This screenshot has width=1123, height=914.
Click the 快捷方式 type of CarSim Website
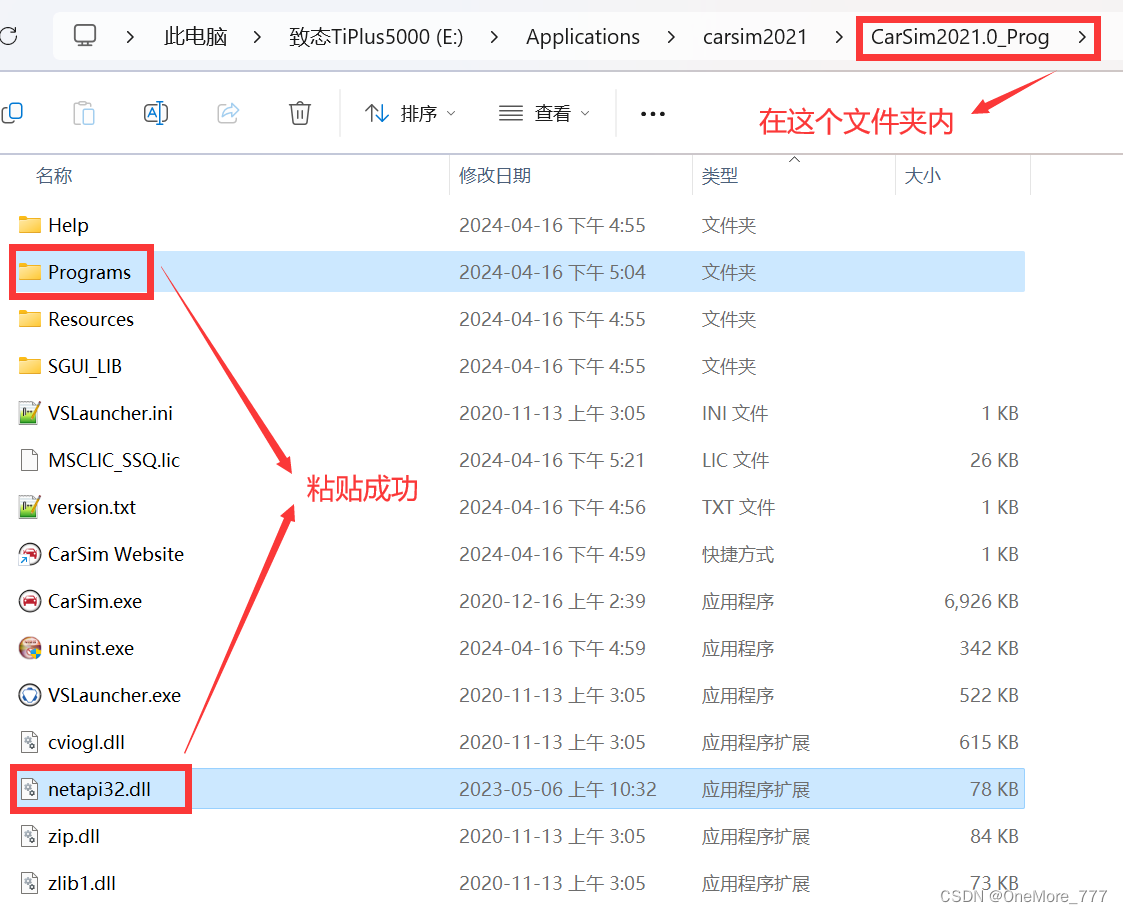coord(738,554)
